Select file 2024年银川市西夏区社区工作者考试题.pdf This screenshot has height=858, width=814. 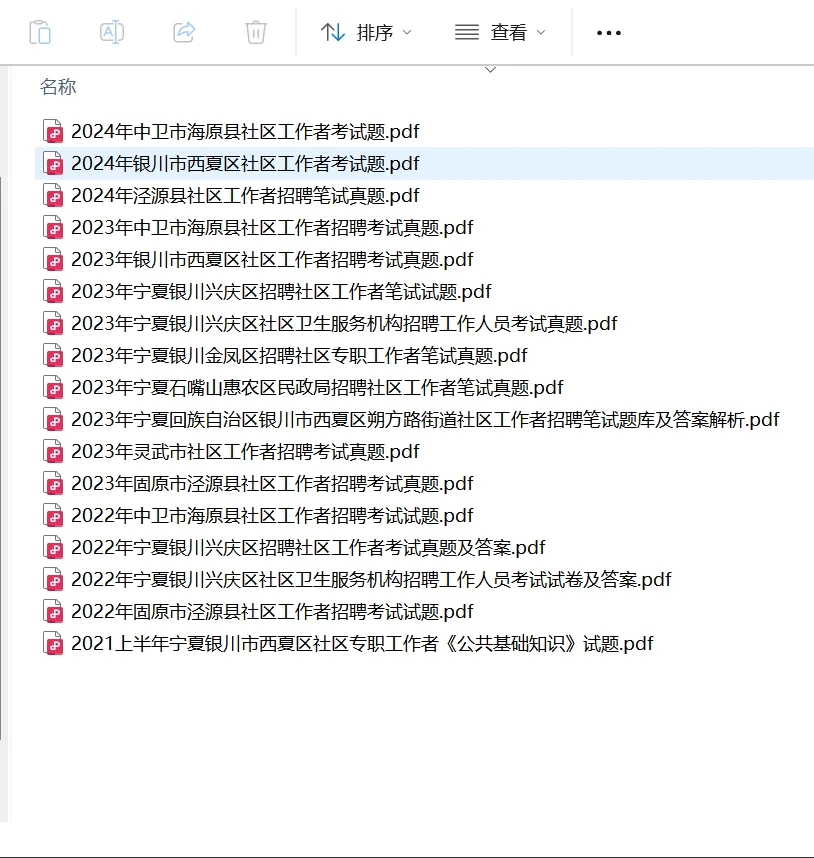[x=245, y=163]
